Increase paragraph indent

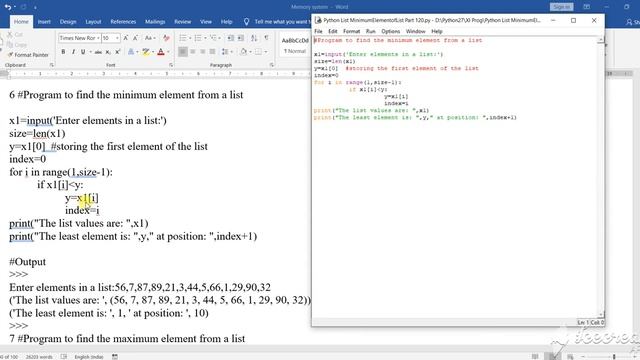241,38
